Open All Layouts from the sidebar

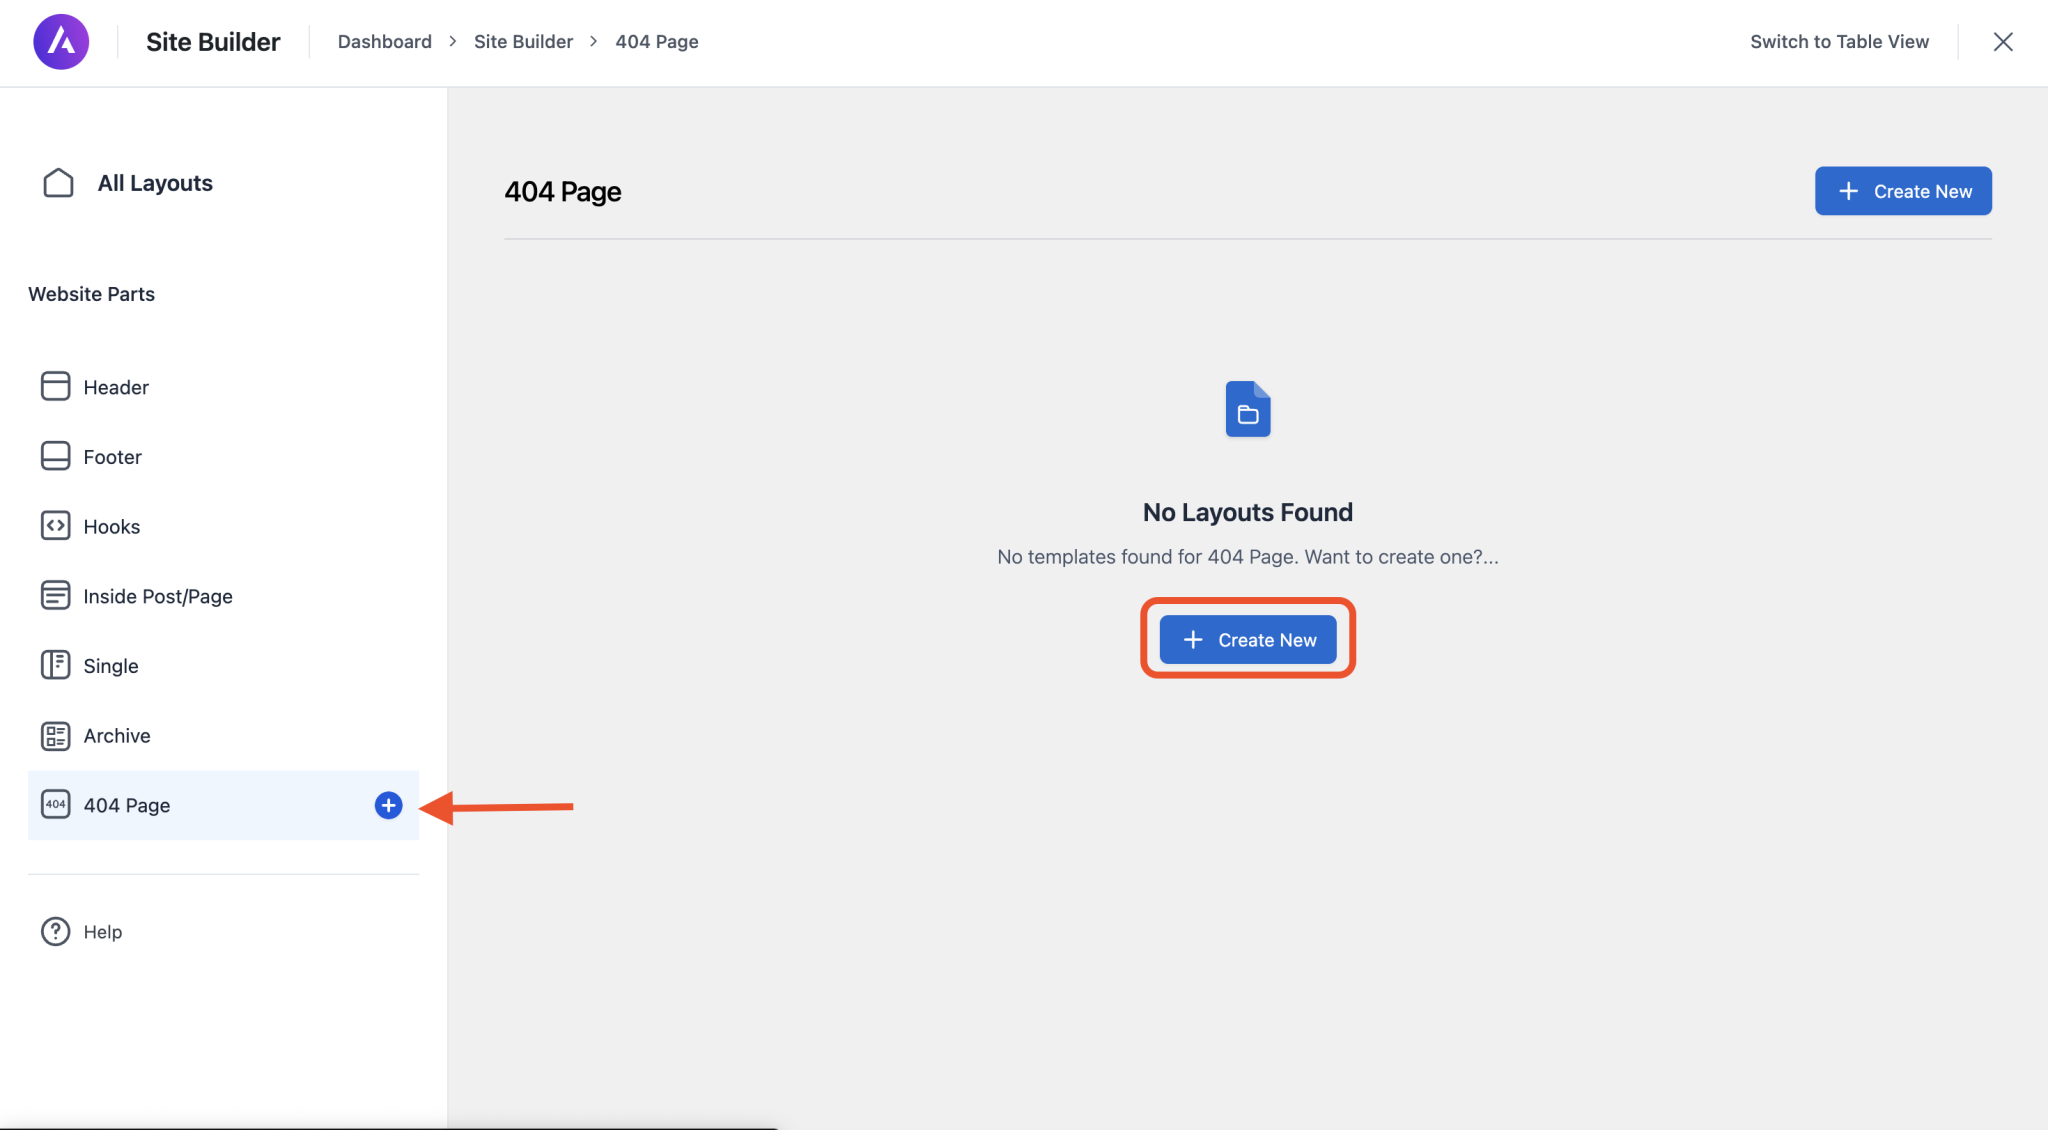(x=154, y=183)
